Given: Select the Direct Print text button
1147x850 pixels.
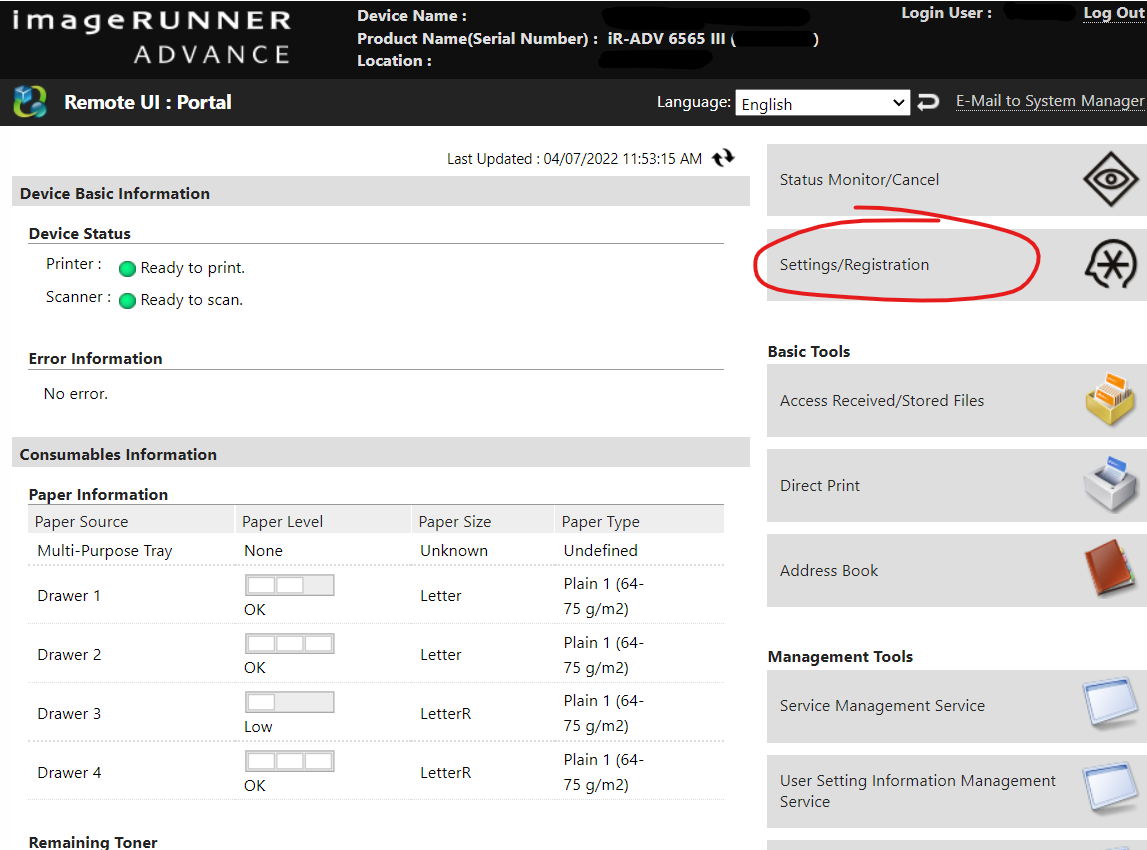Looking at the screenshot, I should 820,486.
